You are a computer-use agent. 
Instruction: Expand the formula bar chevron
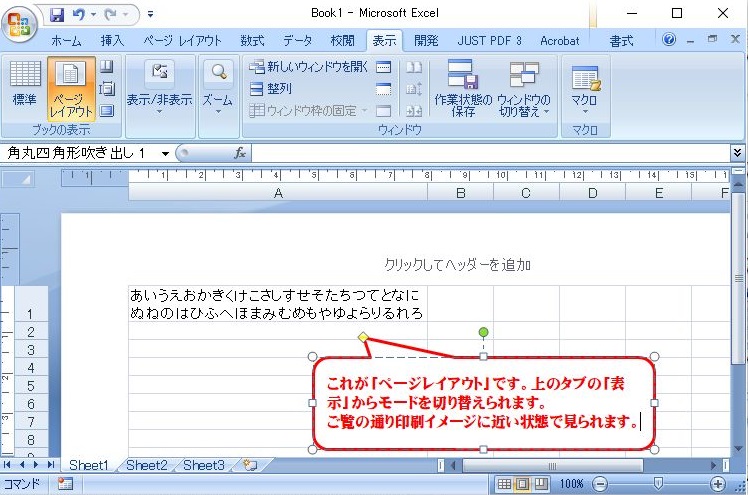[738, 153]
